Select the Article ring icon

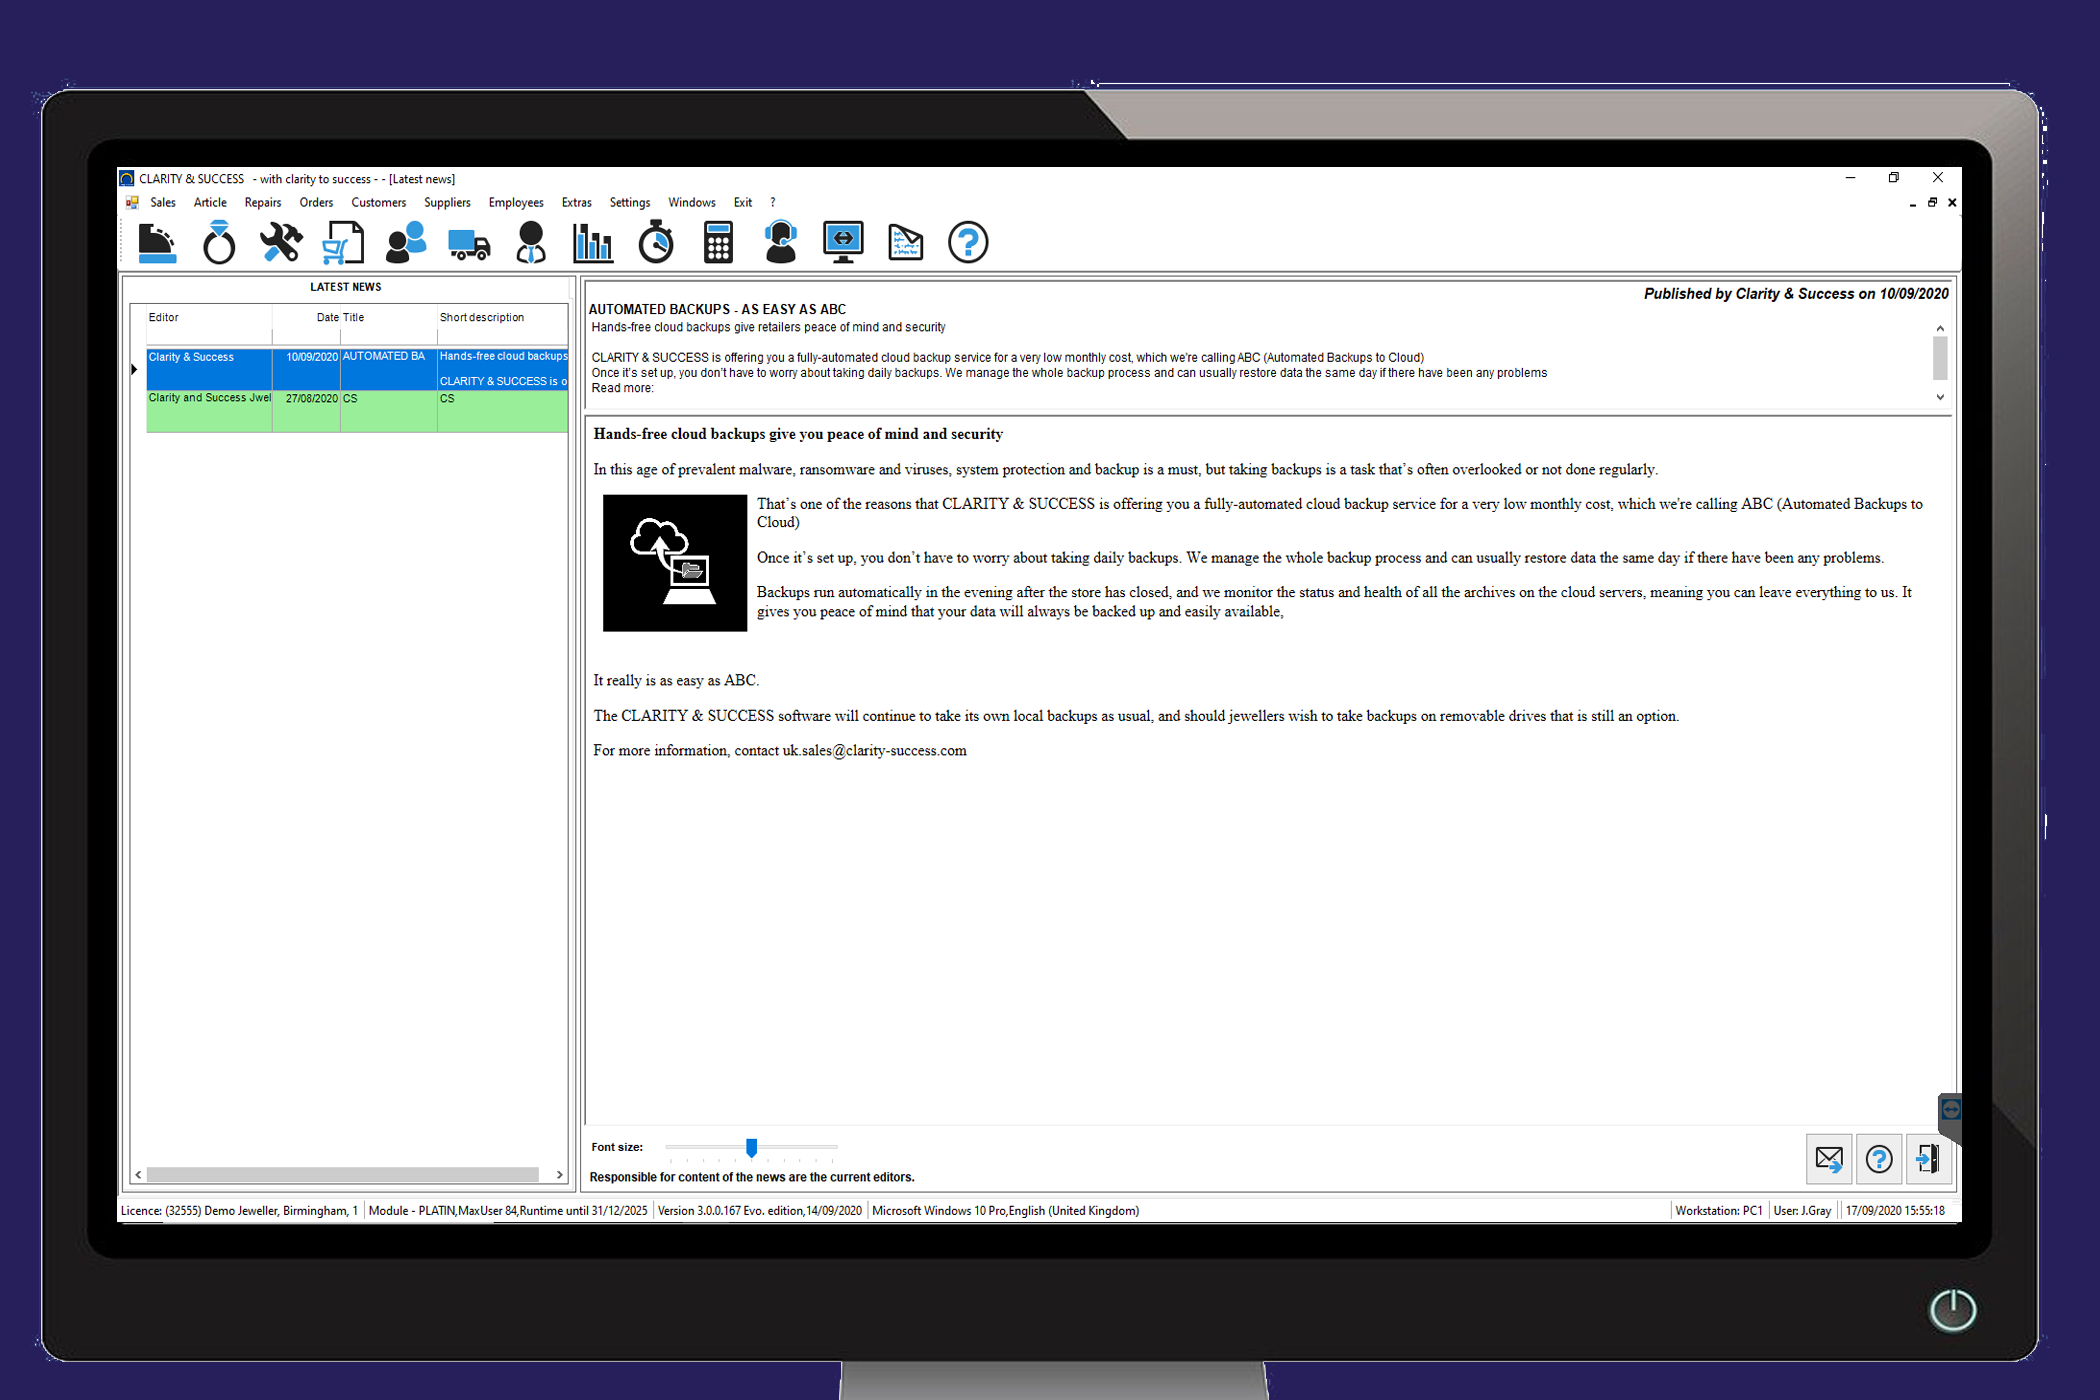[x=219, y=242]
